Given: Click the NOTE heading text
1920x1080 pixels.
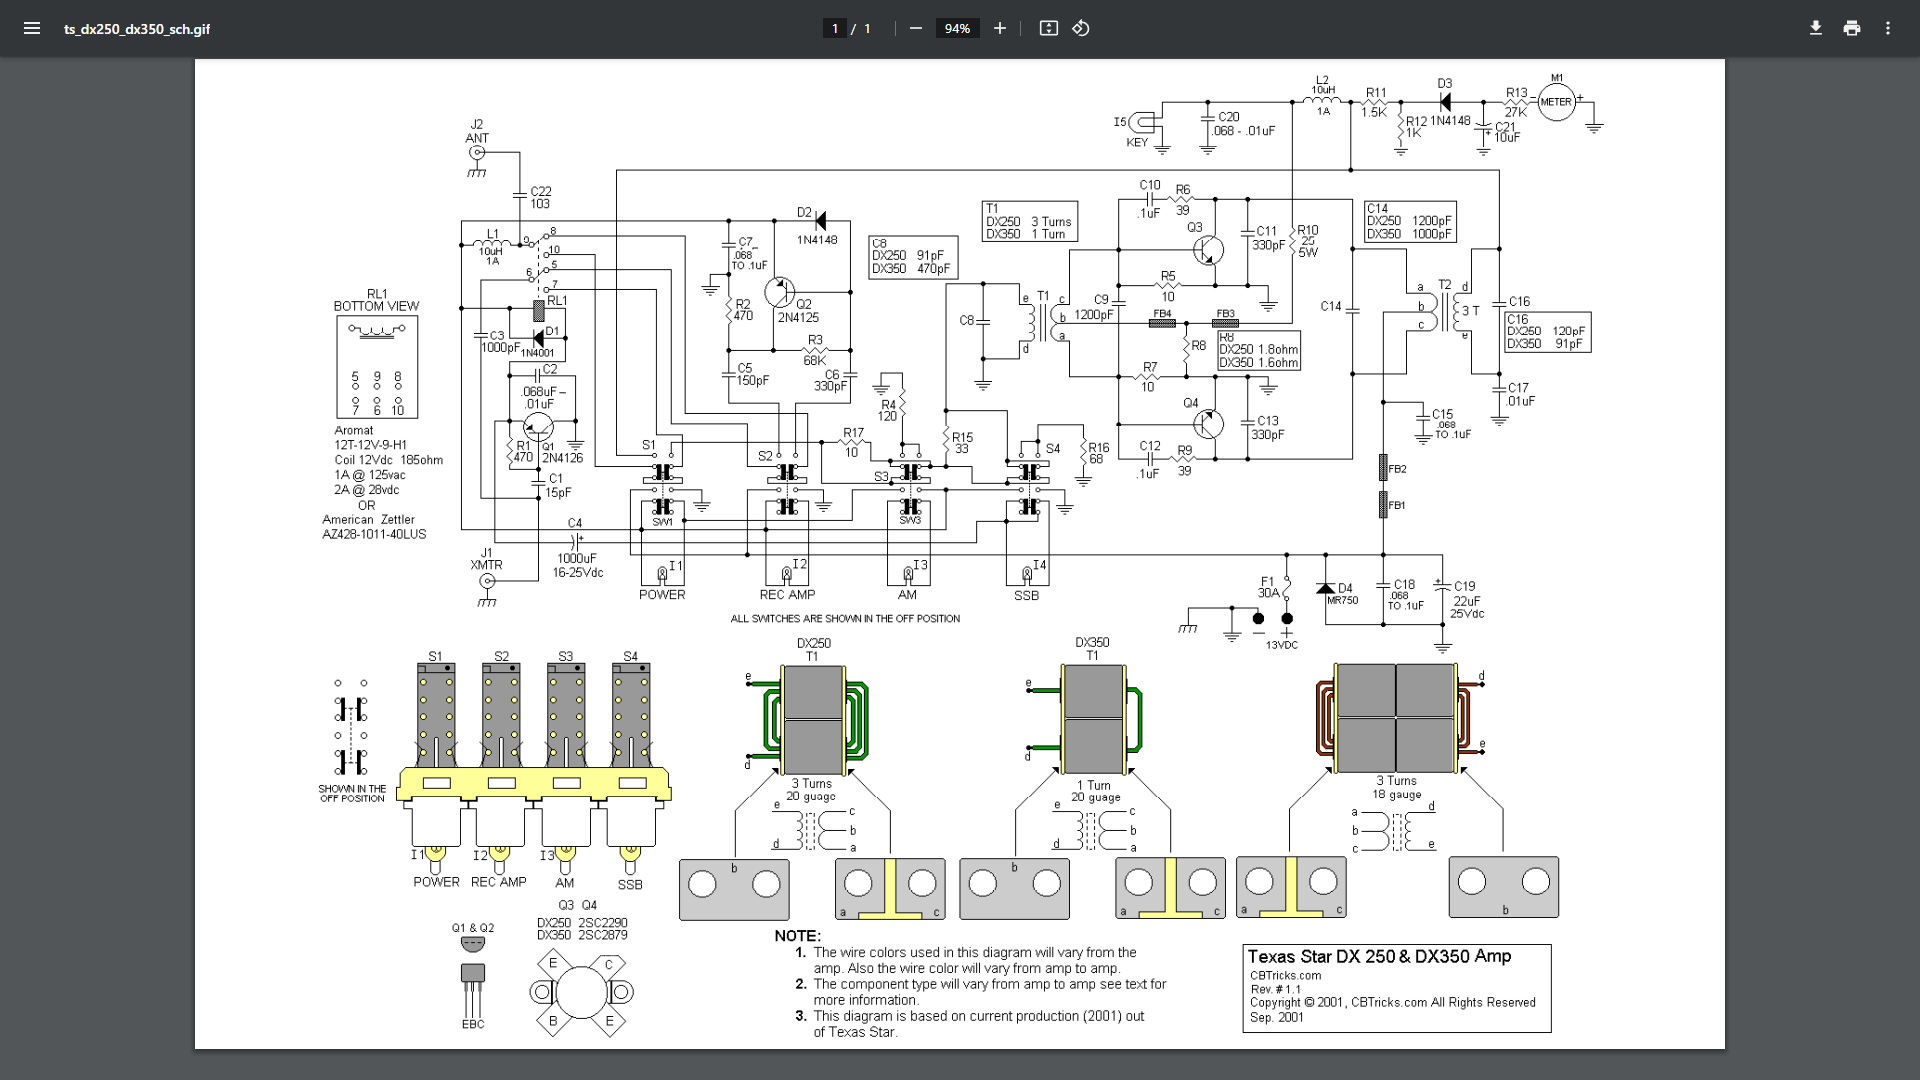Looking at the screenshot, I should [x=797, y=936].
